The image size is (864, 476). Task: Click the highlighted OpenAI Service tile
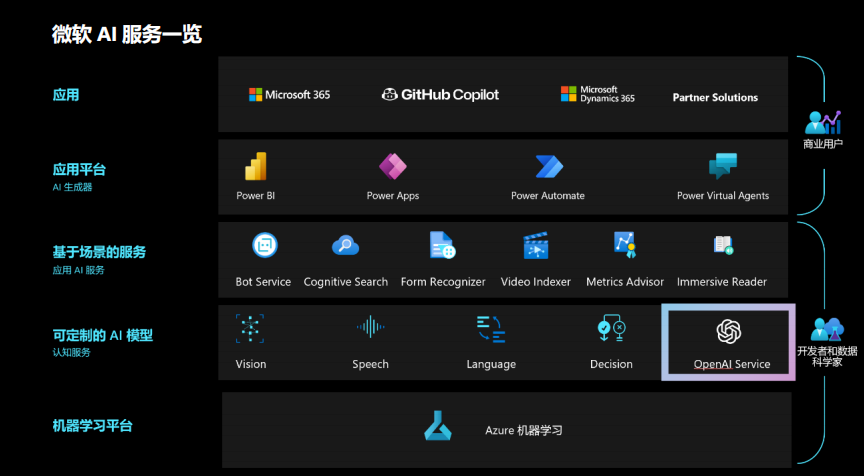click(x=728, y=342)
